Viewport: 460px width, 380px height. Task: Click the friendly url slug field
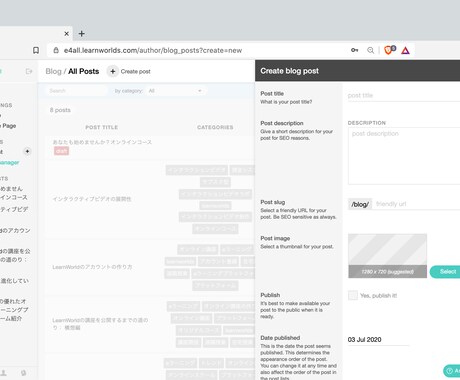coord(417,204)
